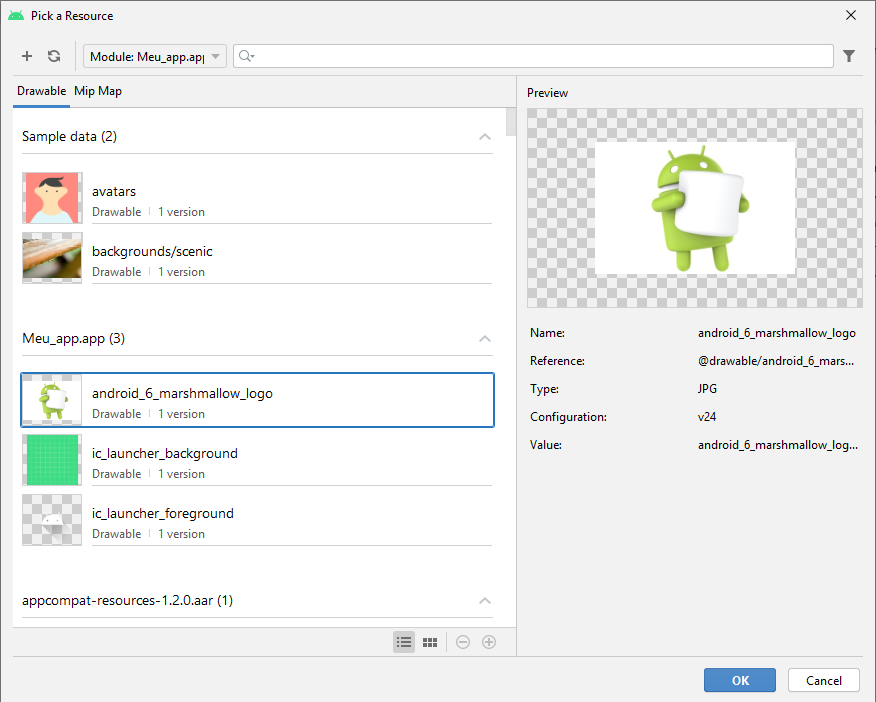The height and width of the screenshot is (702, 876).
Task: Switch to the Mip Map tab
Action: point(98,91)
